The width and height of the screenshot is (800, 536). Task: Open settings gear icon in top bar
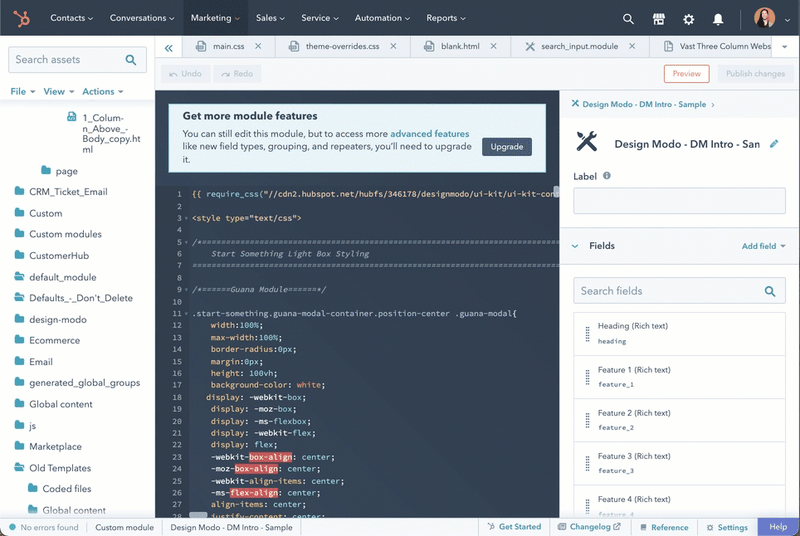(688, 19)
